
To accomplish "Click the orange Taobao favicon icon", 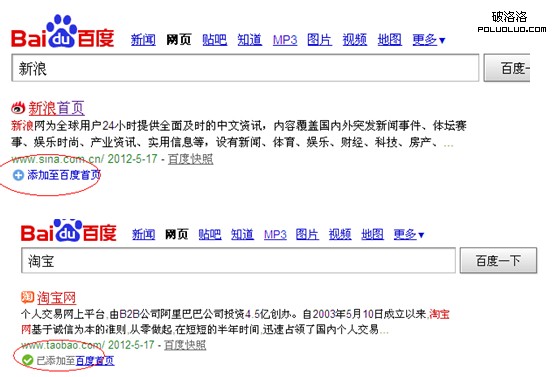I will pos(27,297).
